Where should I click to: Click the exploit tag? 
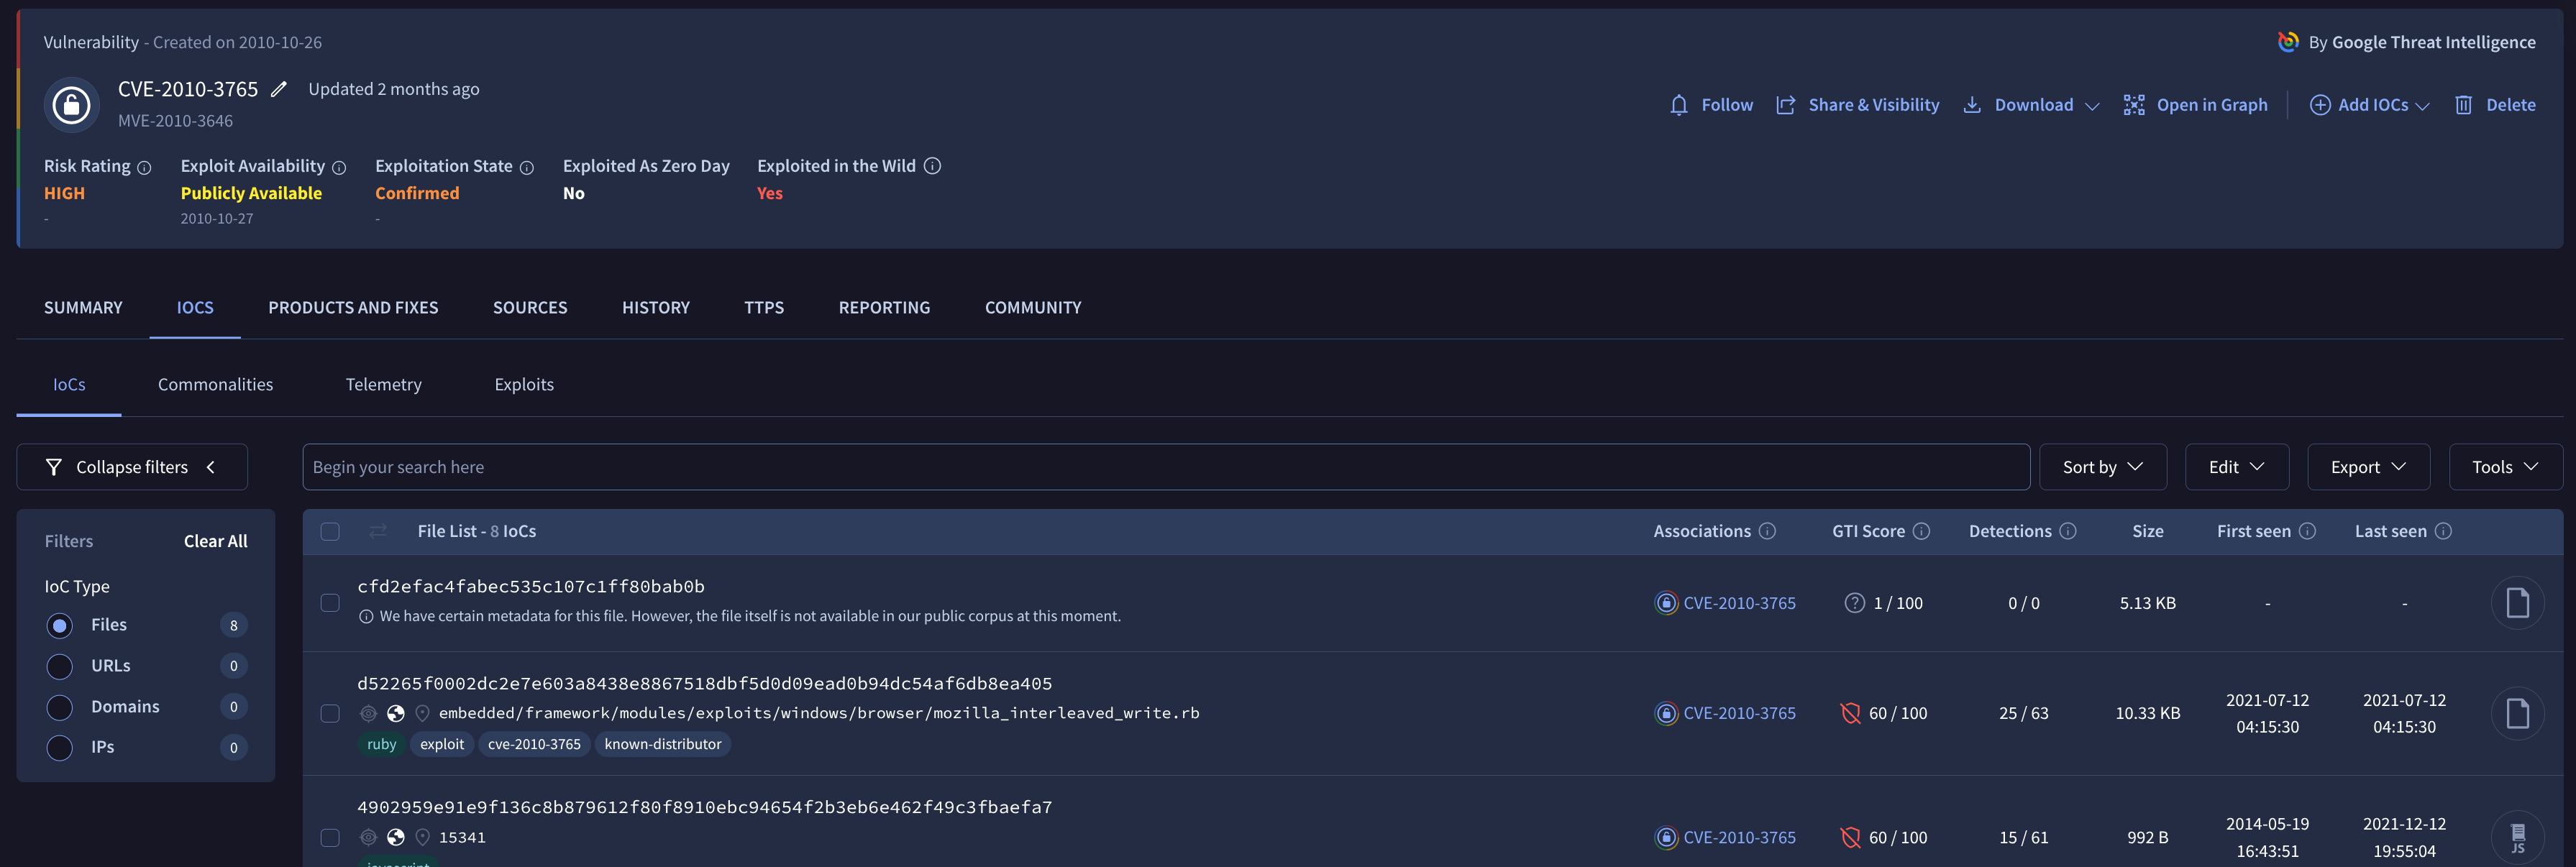pos(442,744)
